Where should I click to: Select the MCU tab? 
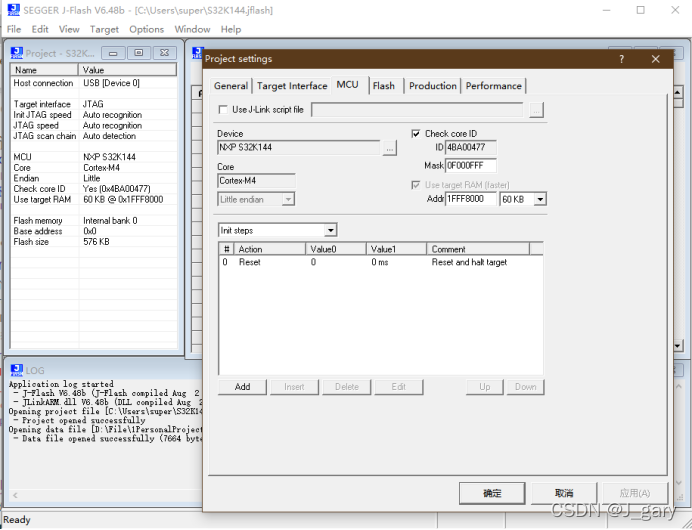(x=347, y=84)
